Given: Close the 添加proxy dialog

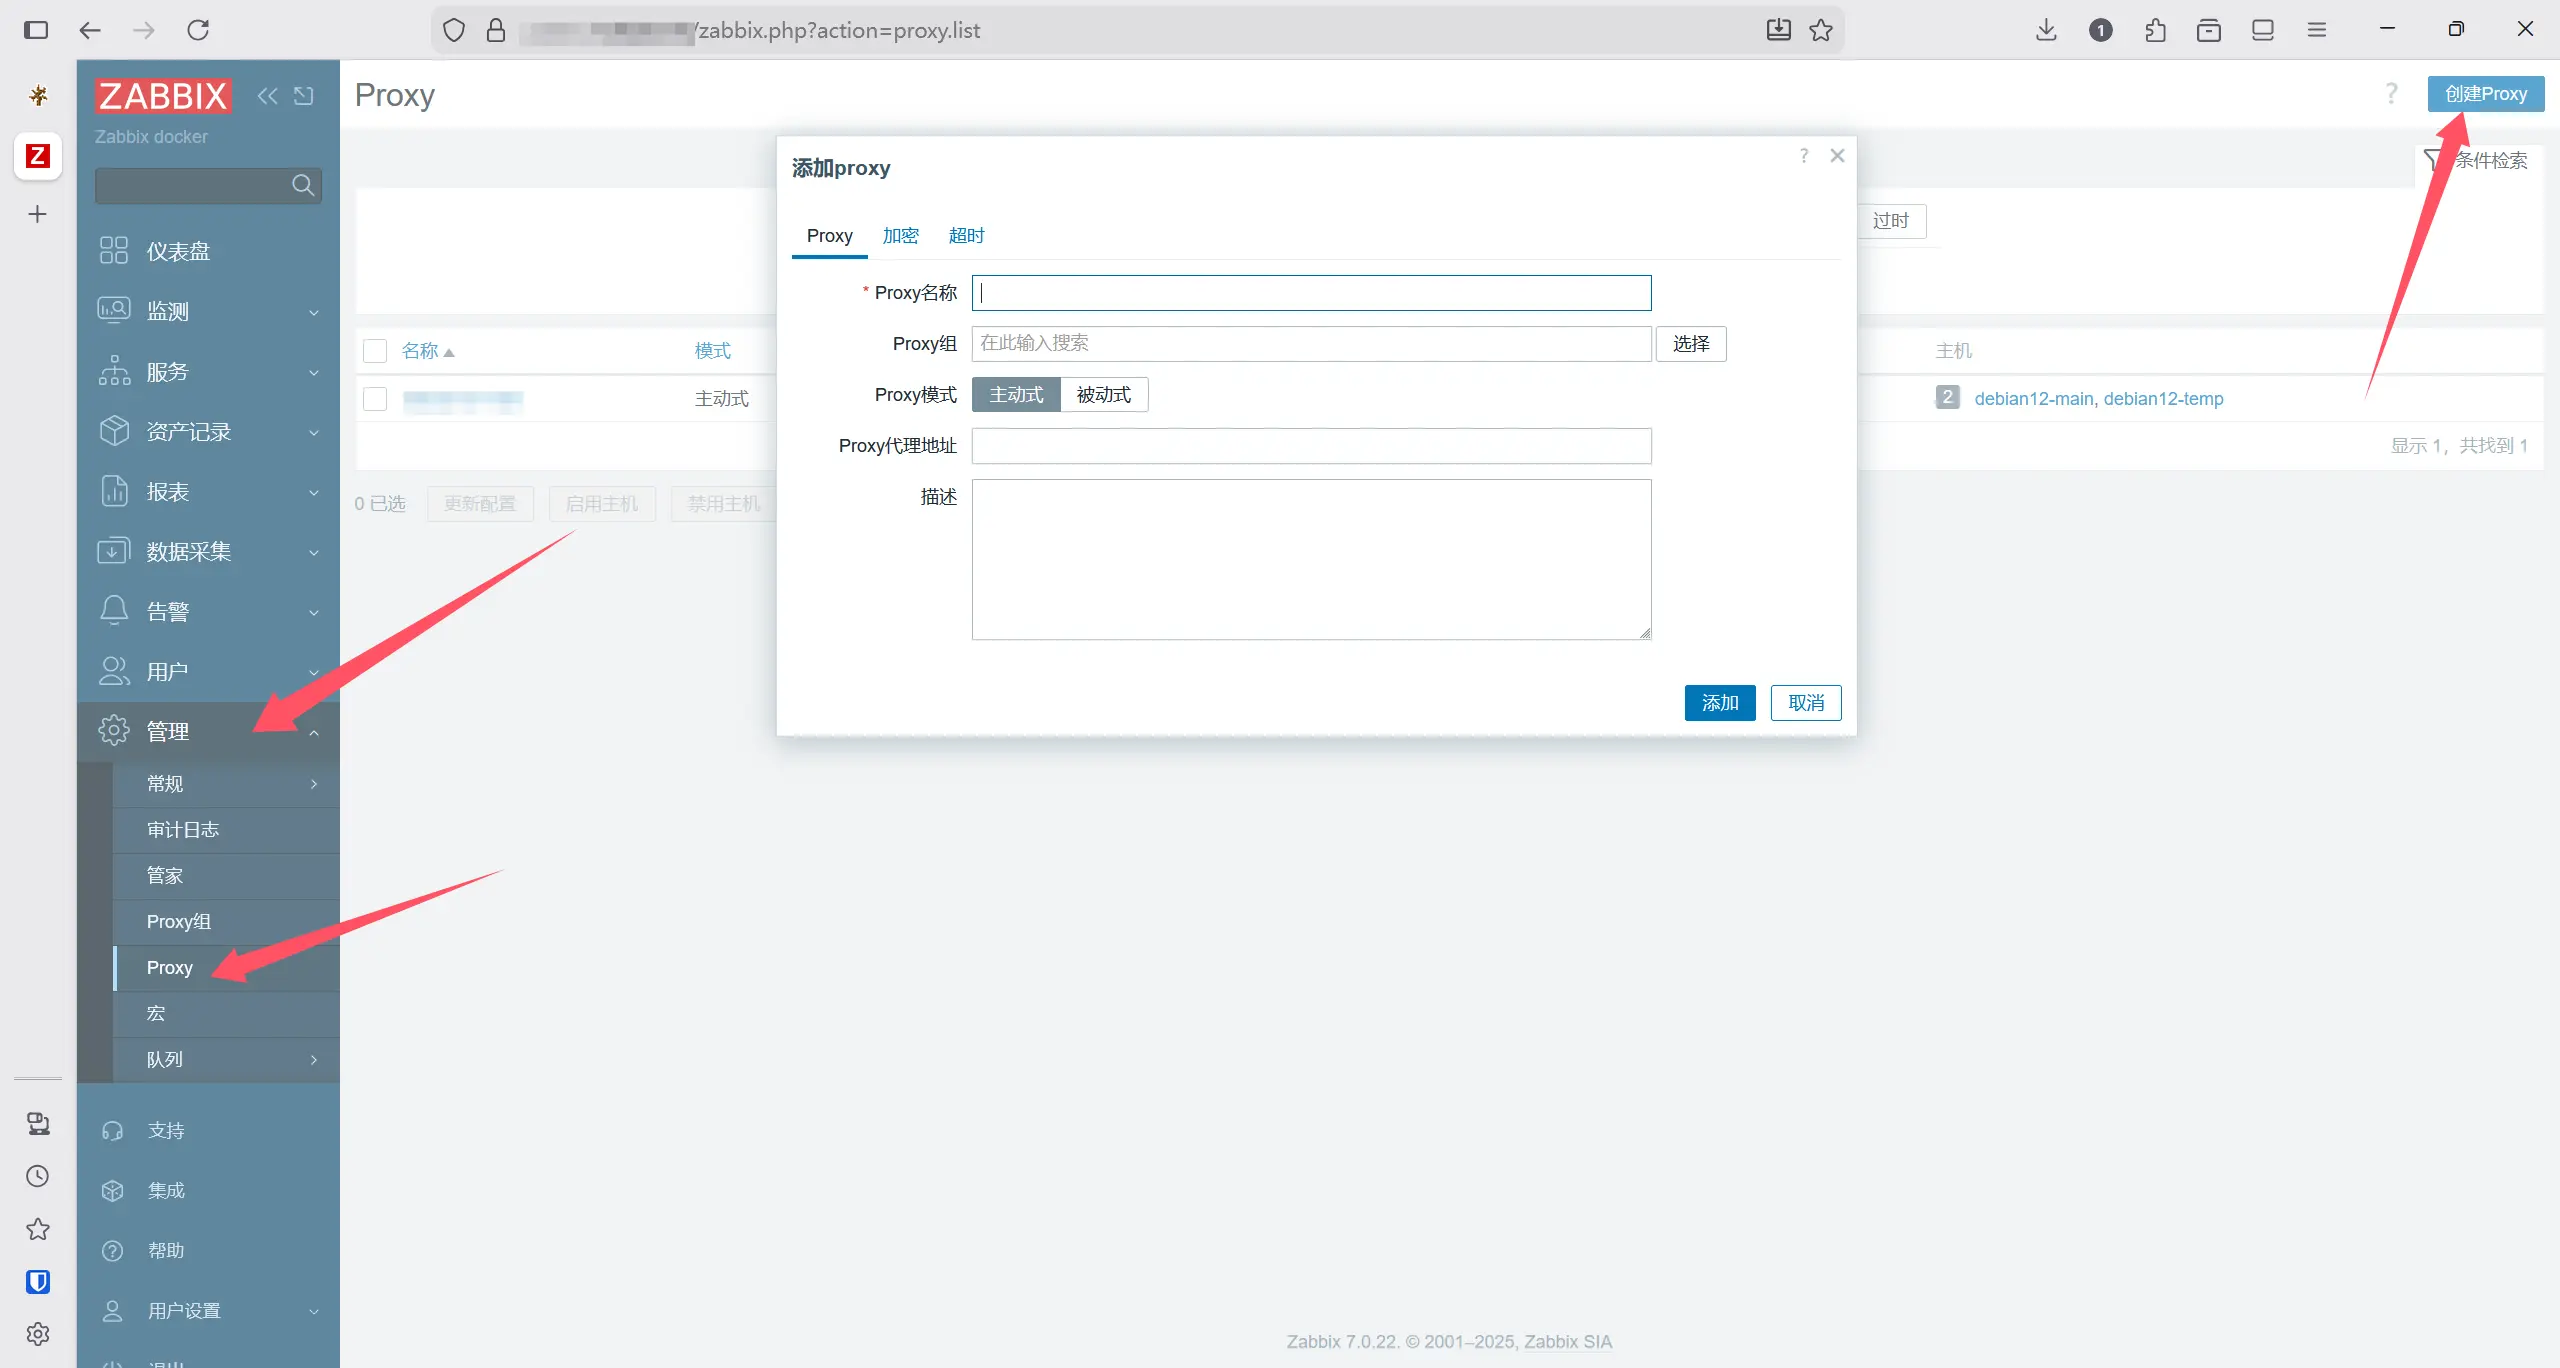Looking at the screenshot, I should point(1837,156).
